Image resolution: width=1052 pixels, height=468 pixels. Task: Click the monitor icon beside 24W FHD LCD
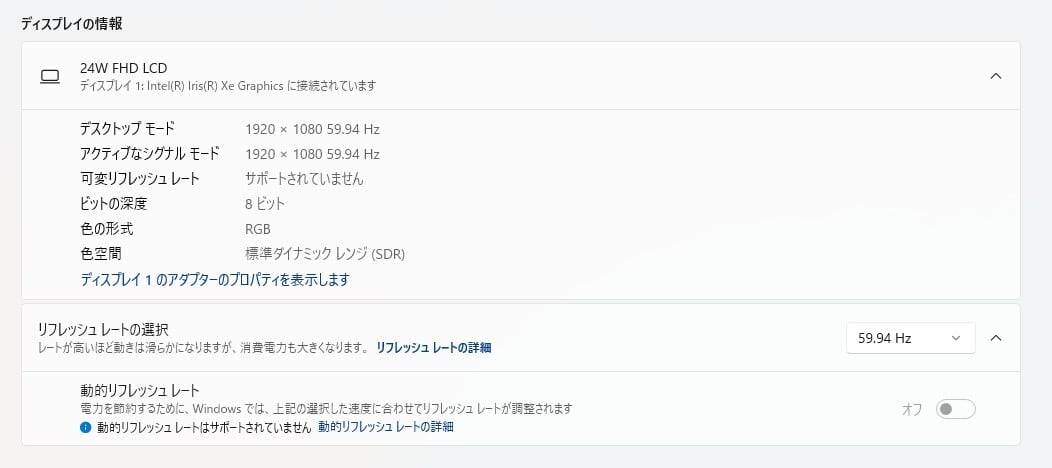click(49, 76)
